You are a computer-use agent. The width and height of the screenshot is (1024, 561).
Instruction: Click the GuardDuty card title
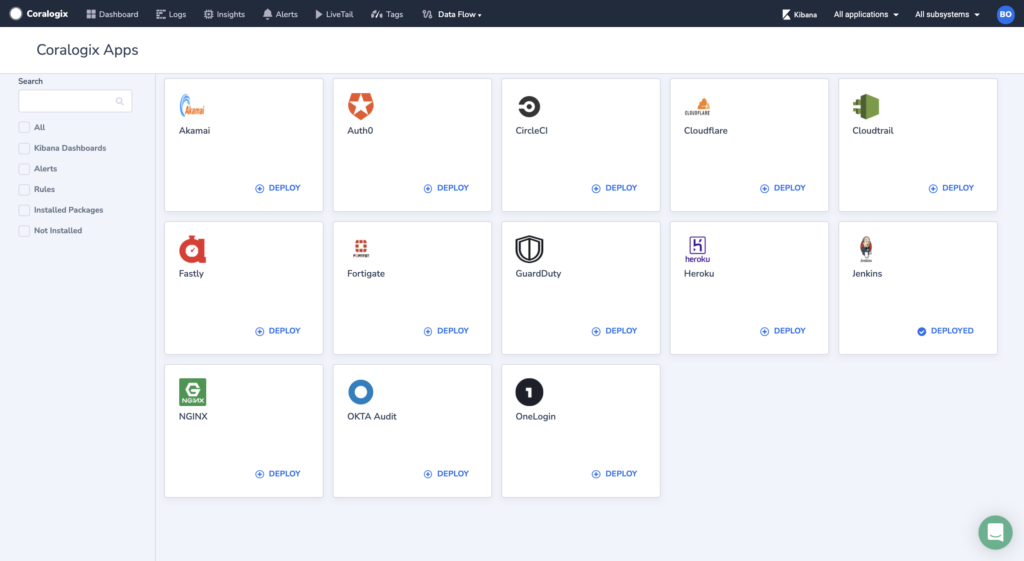coord(538,274)
